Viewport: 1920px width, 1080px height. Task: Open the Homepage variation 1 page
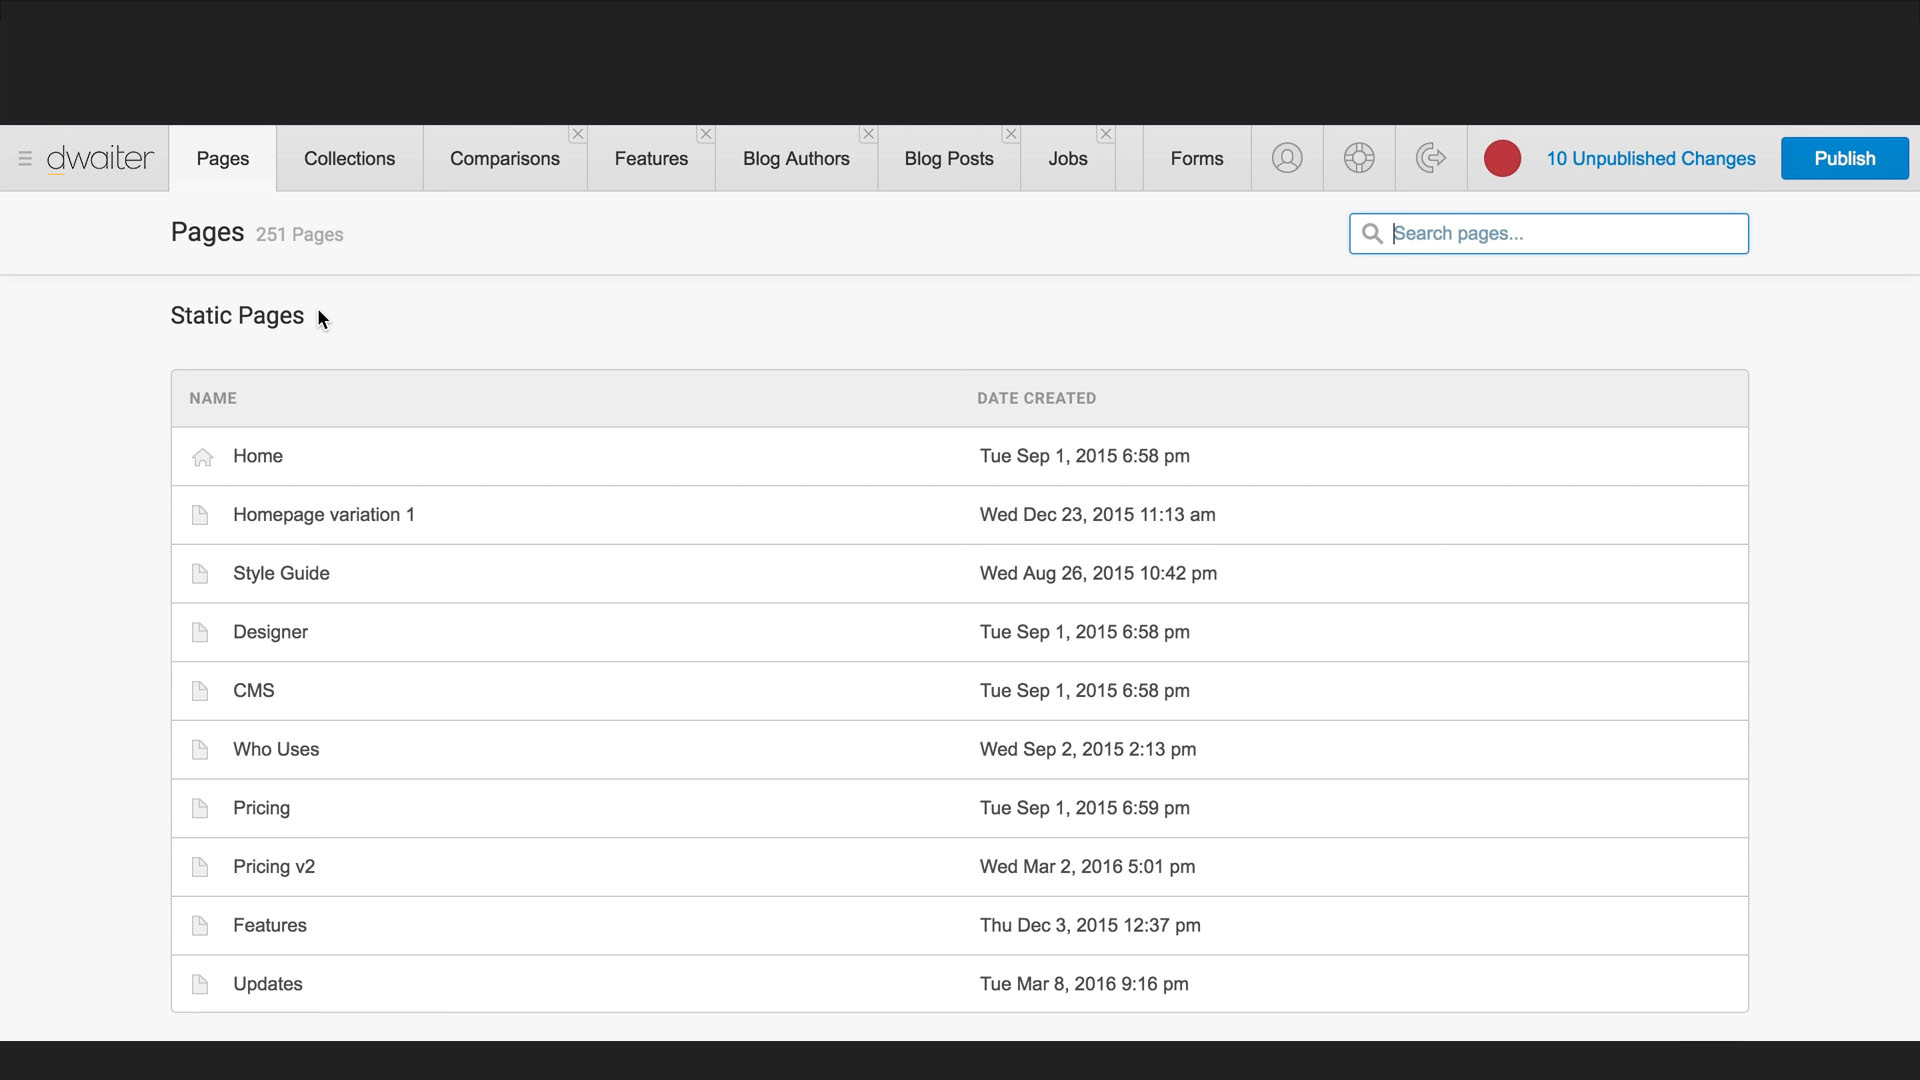click(x=960, y=515)
